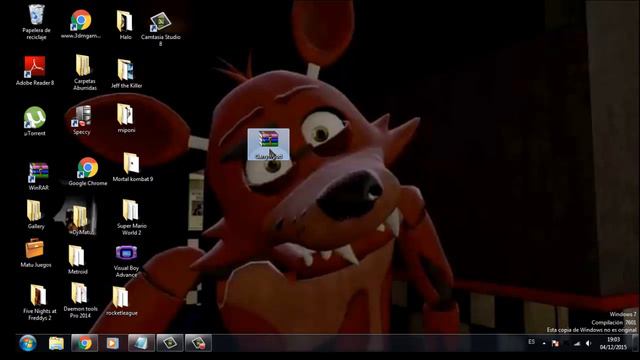Switch to Camtasia Studio in the taskbar
Viewport: 640px width, 360px height.
(170, 343)
